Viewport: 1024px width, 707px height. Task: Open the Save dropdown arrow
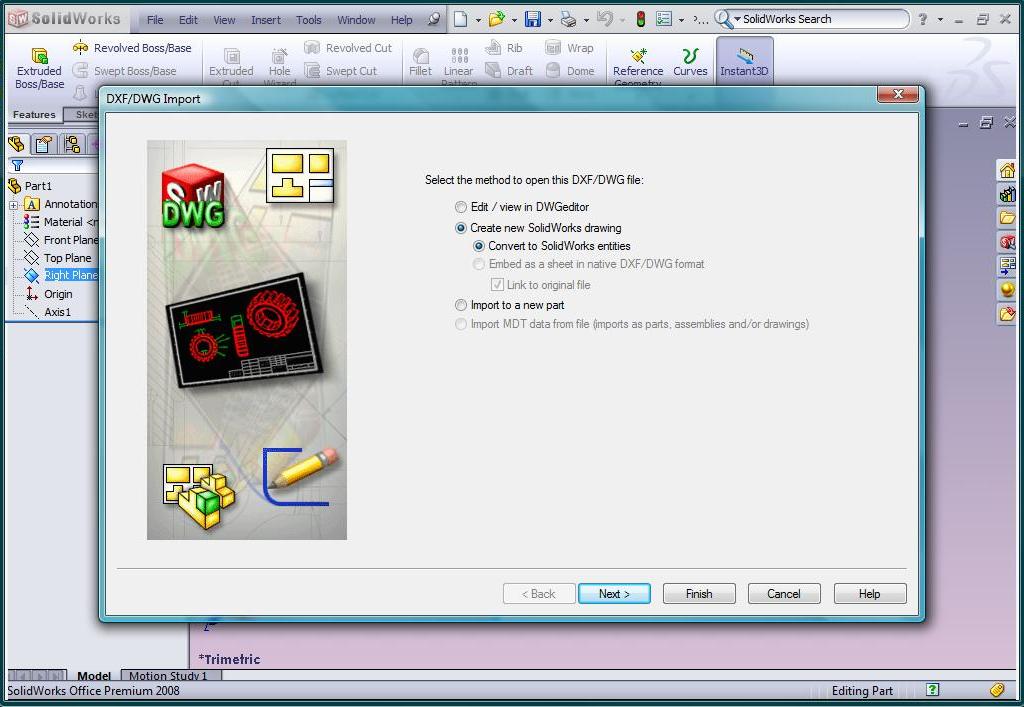click(x=550, y=20)
